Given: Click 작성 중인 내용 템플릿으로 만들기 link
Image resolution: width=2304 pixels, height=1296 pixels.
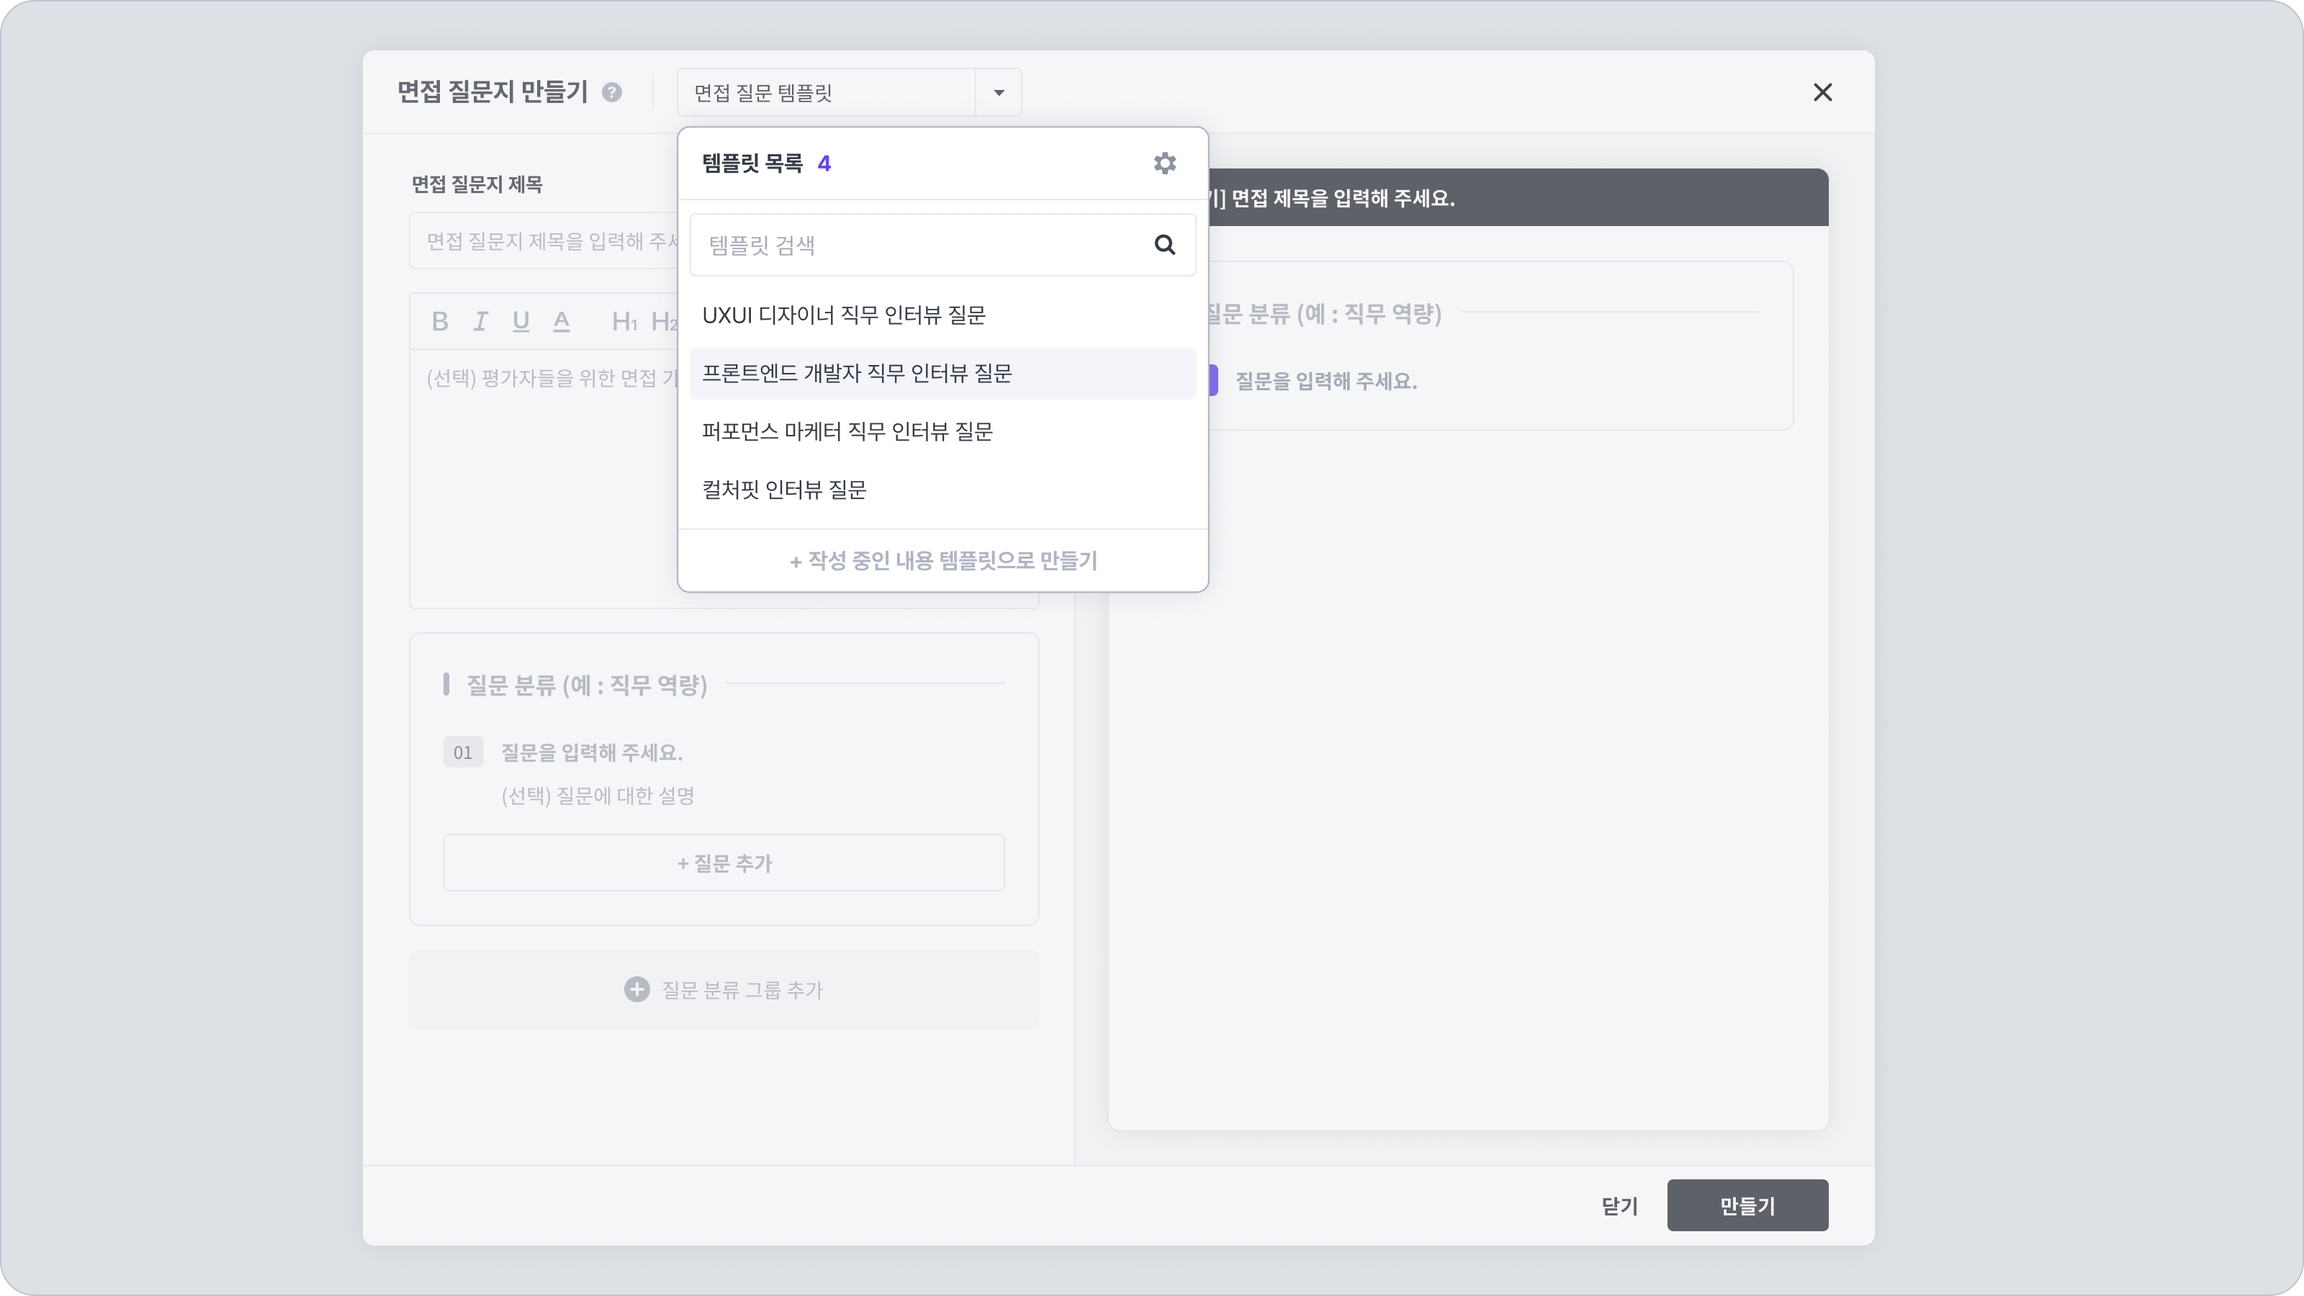Looking at the screenshot, I should [x=943, y=561].
